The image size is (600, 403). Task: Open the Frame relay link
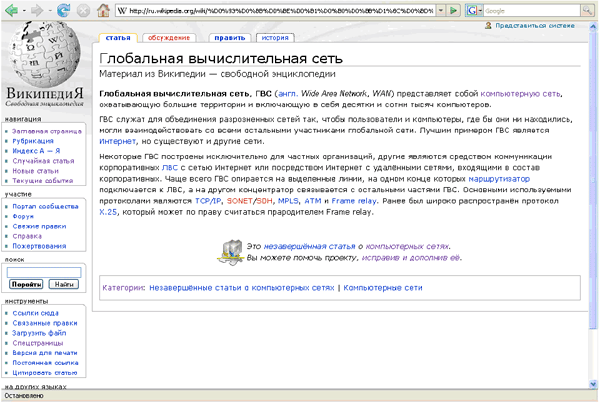click(354, 201)
